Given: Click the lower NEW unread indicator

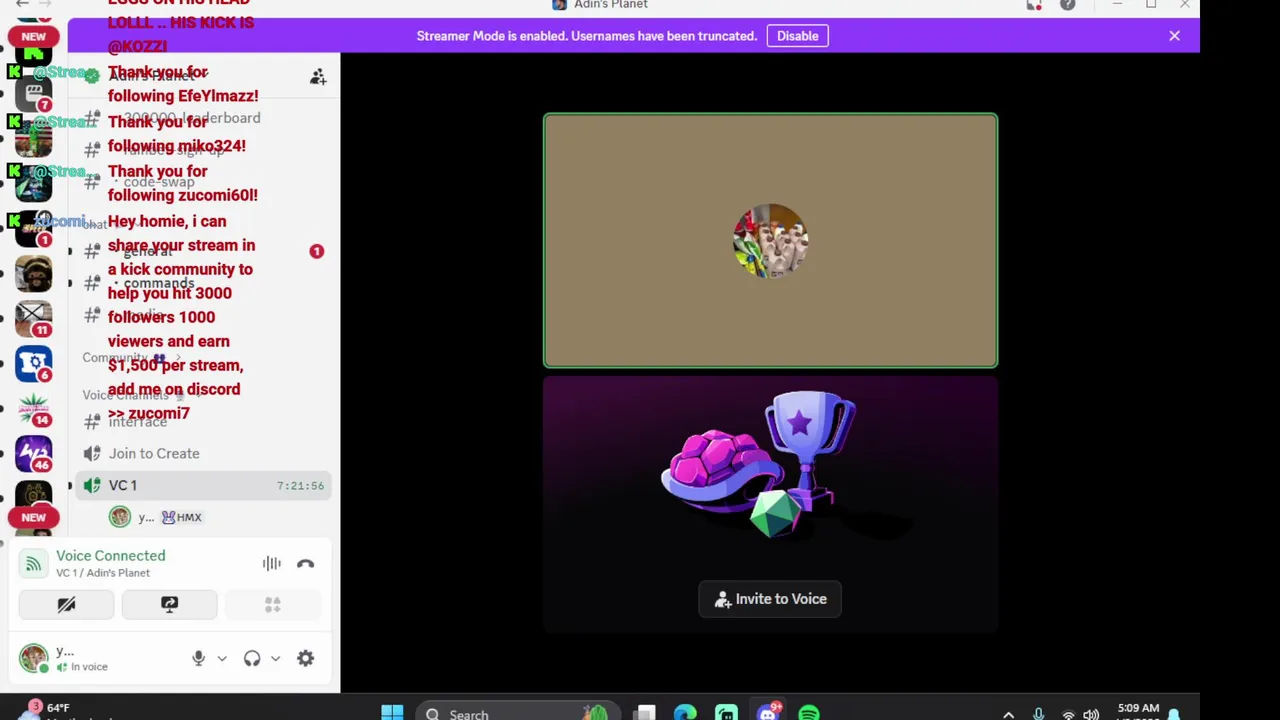Looking at the screenshot, I should 34,517.
